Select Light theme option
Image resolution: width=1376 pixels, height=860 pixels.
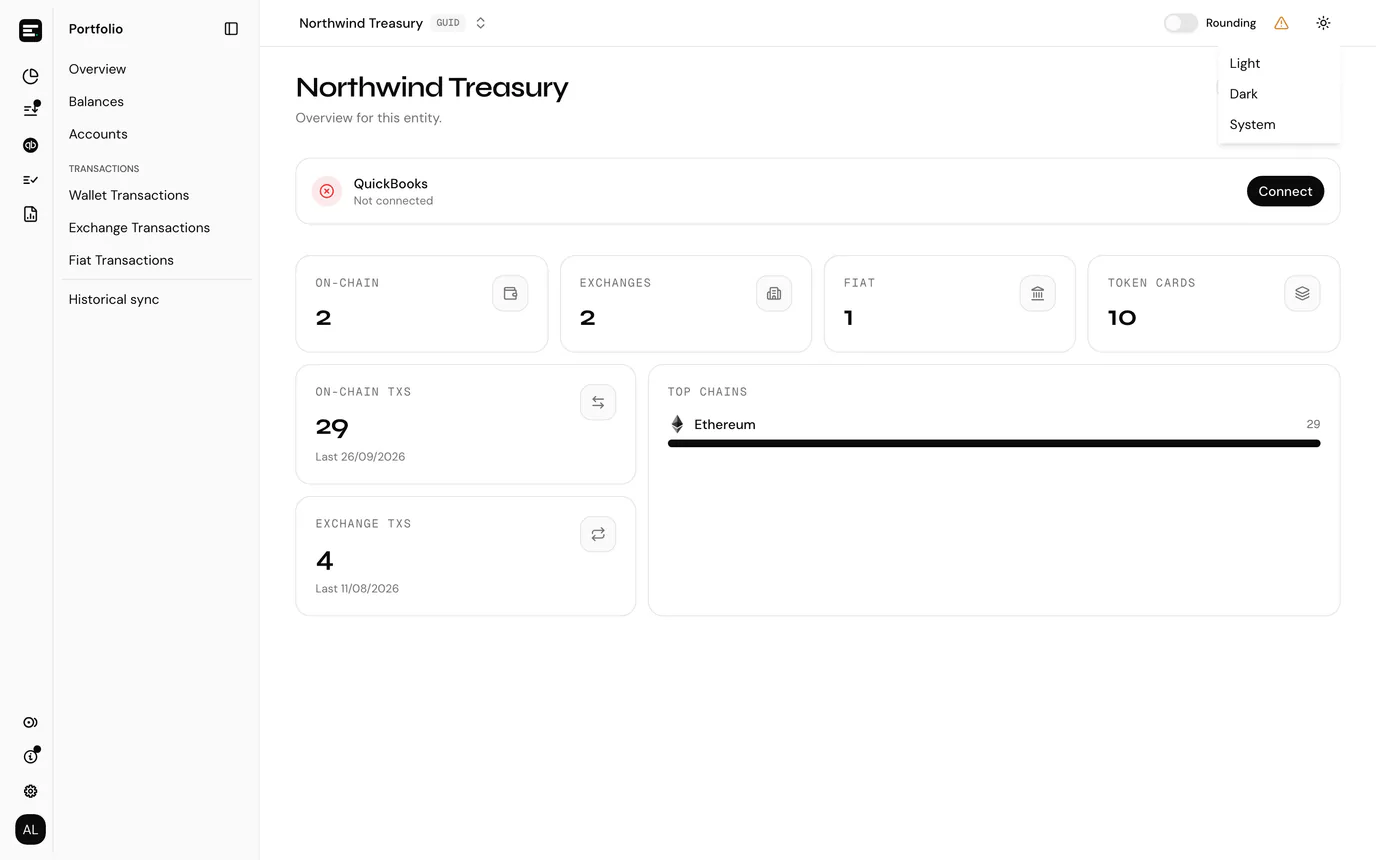coord(1279,63)
